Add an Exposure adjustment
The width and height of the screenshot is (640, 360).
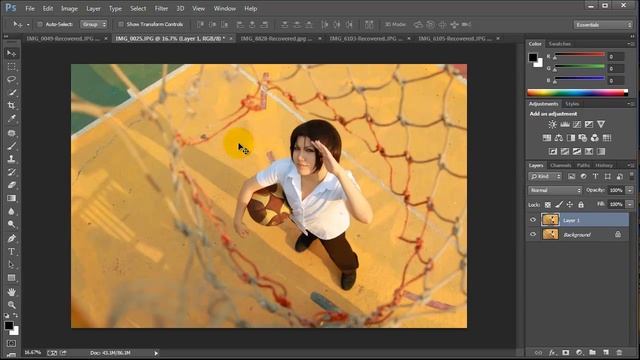click(589, 124)
